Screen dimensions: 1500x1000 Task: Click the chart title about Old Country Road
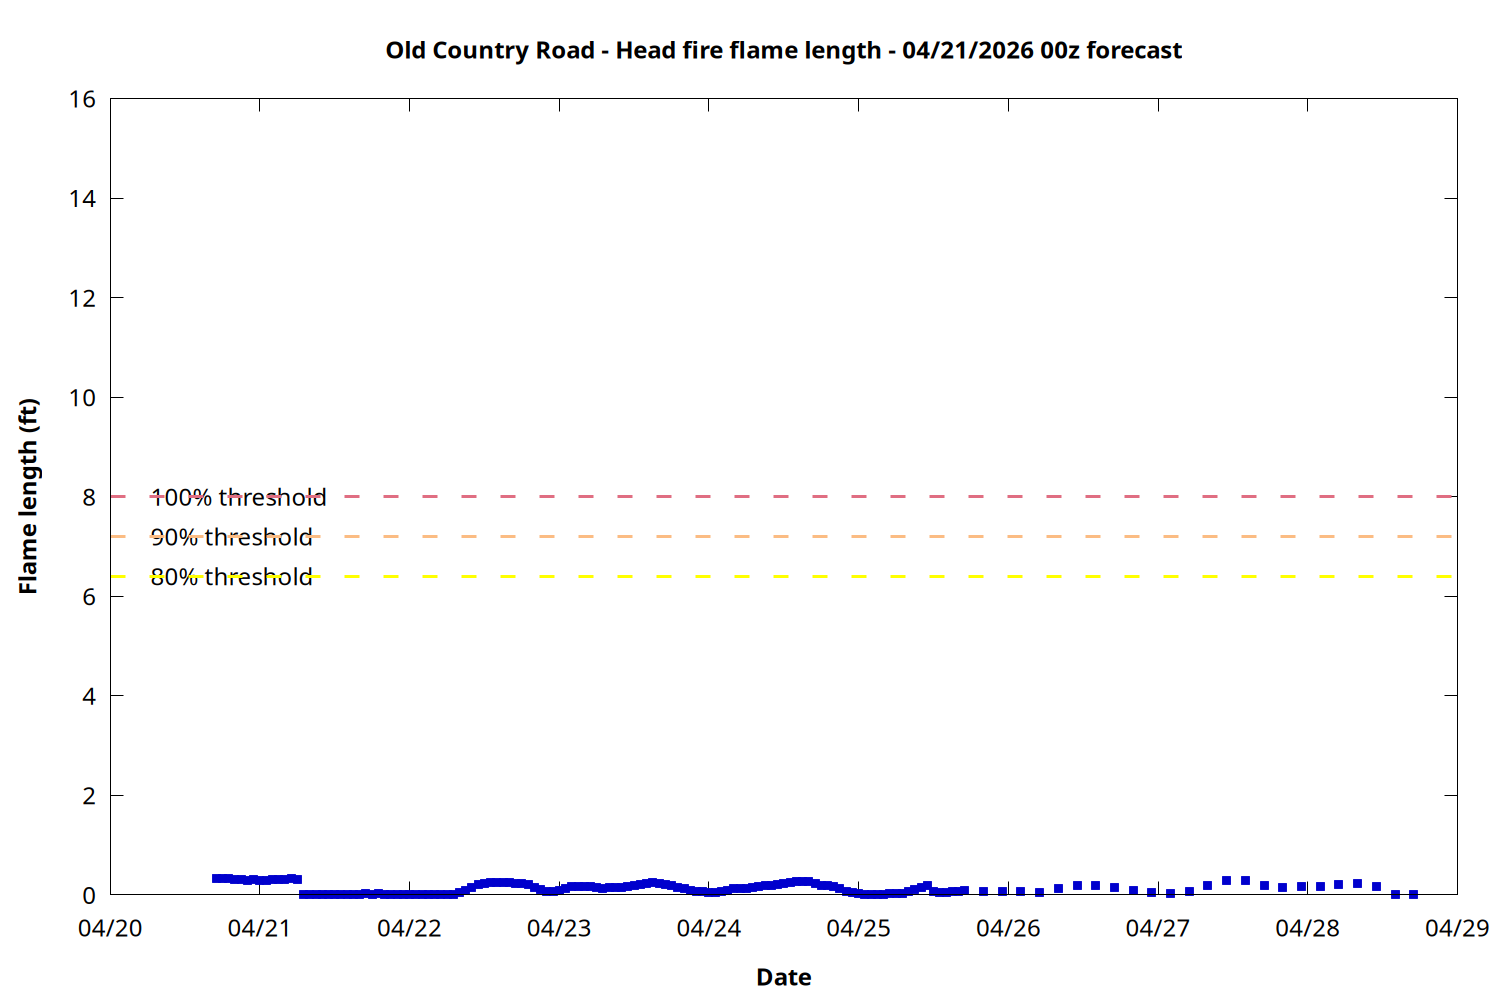[x=783, y=50]
